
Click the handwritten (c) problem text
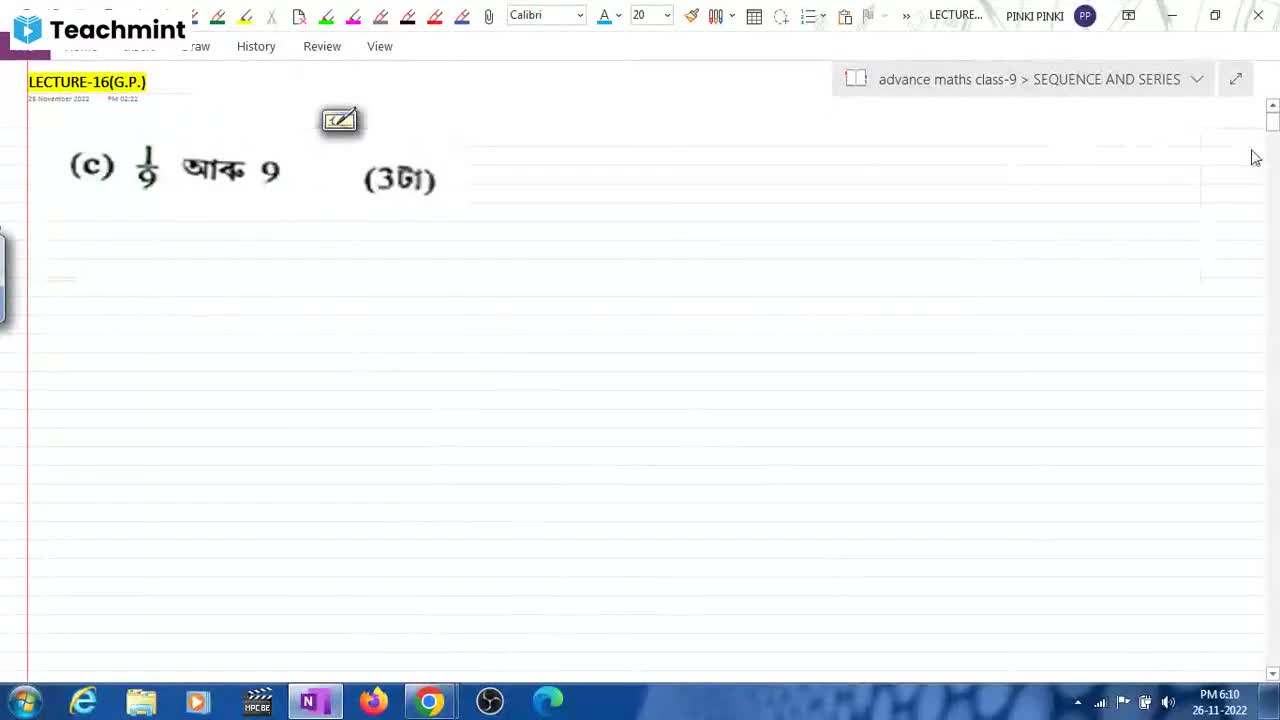175,168
